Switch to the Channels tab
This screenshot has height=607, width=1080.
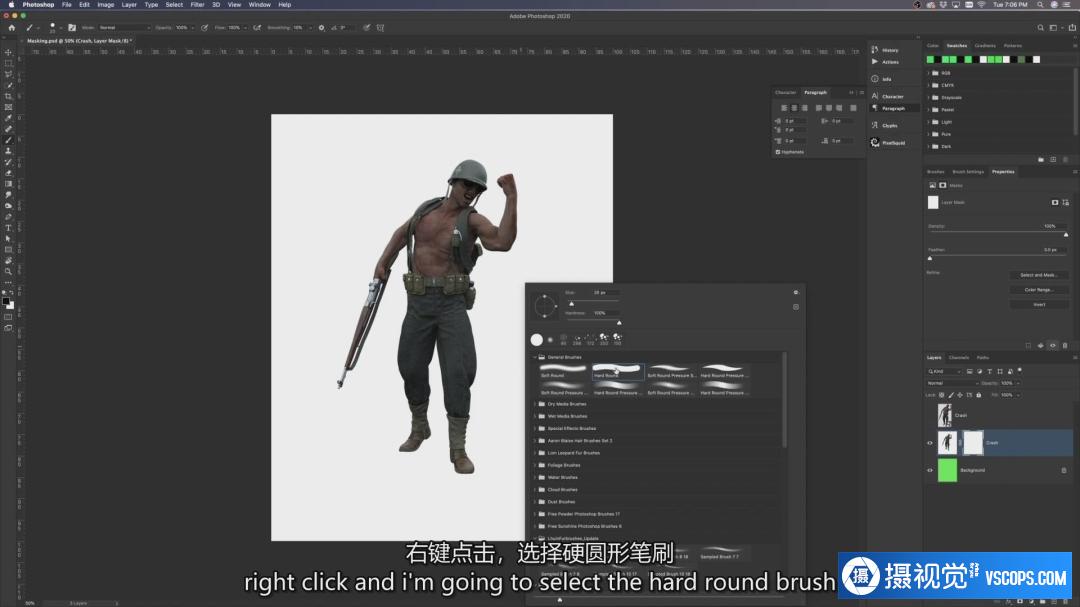coord(959,358)
